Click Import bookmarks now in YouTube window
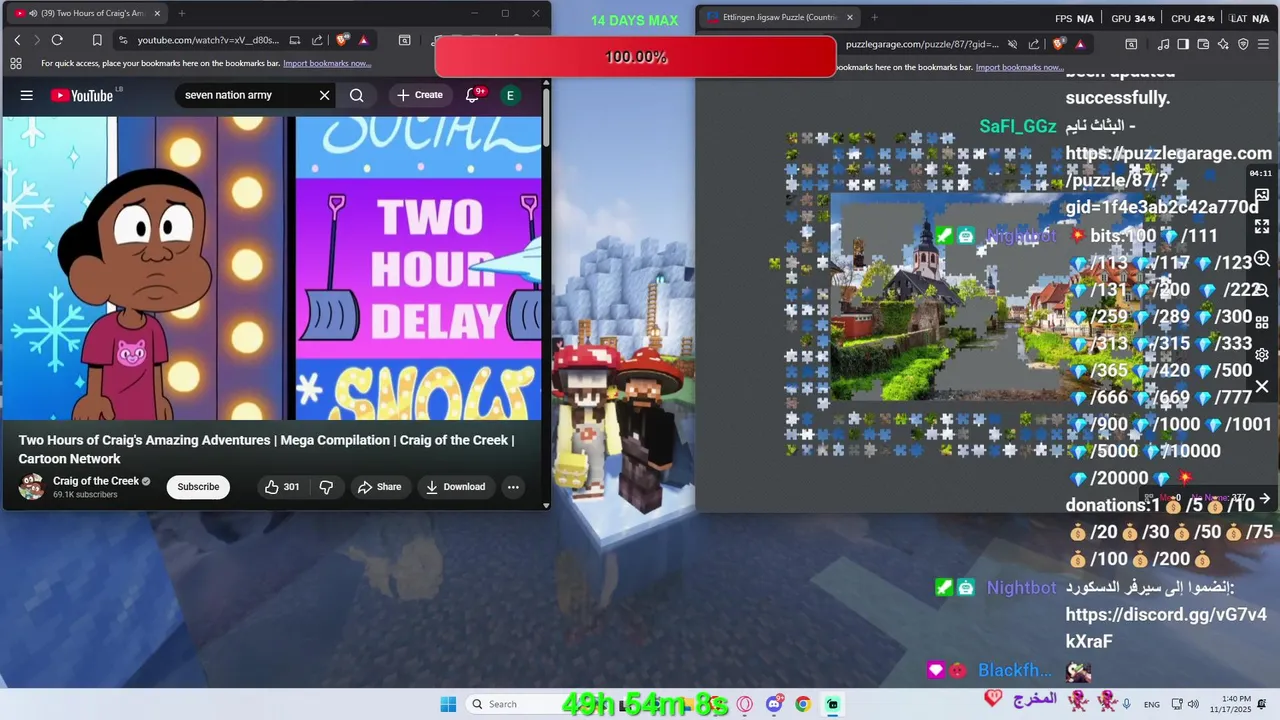This screenshot has height=720, width=1280. click(x=327, y=63)
